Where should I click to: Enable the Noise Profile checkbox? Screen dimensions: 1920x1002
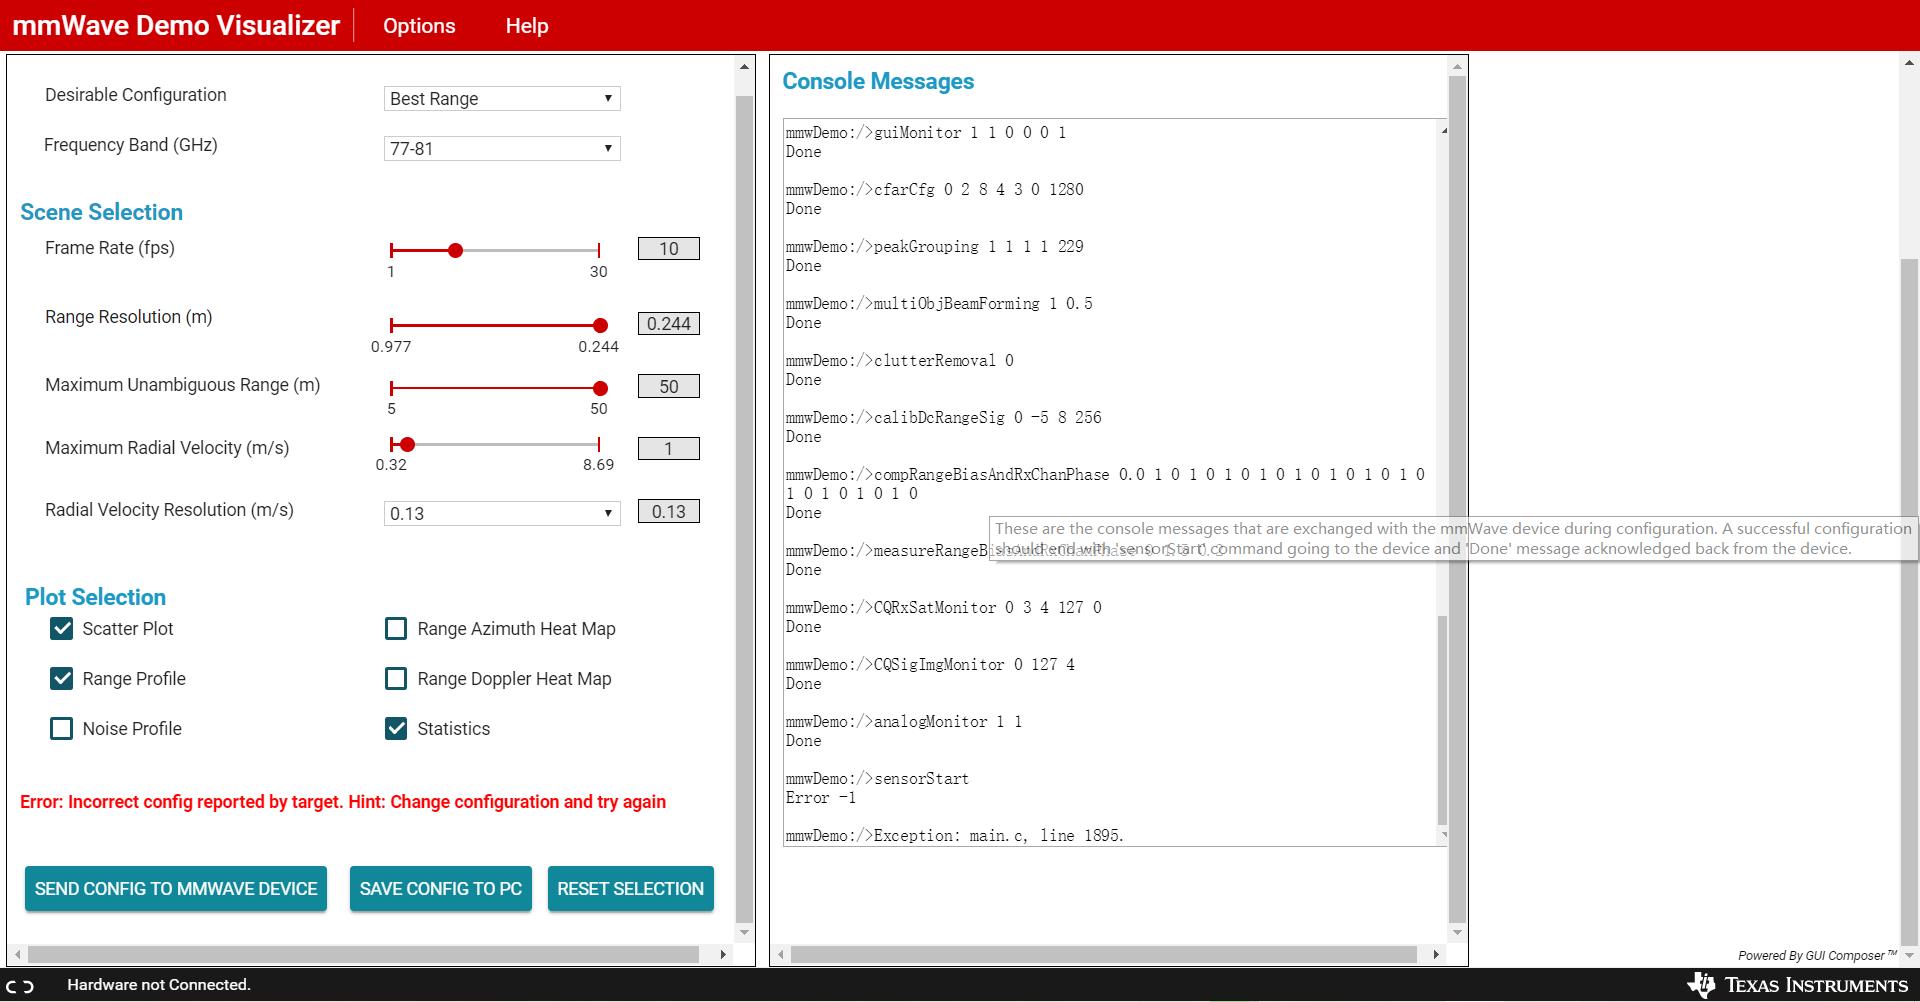(x=61, y=728)
